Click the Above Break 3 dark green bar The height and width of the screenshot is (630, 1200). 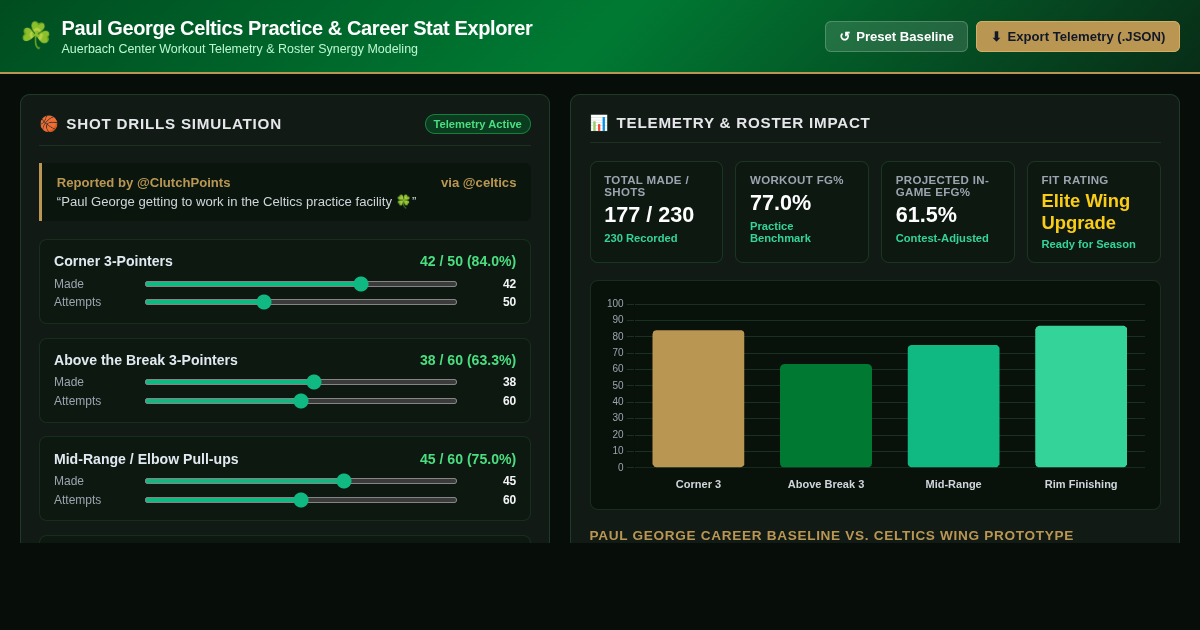826,416
